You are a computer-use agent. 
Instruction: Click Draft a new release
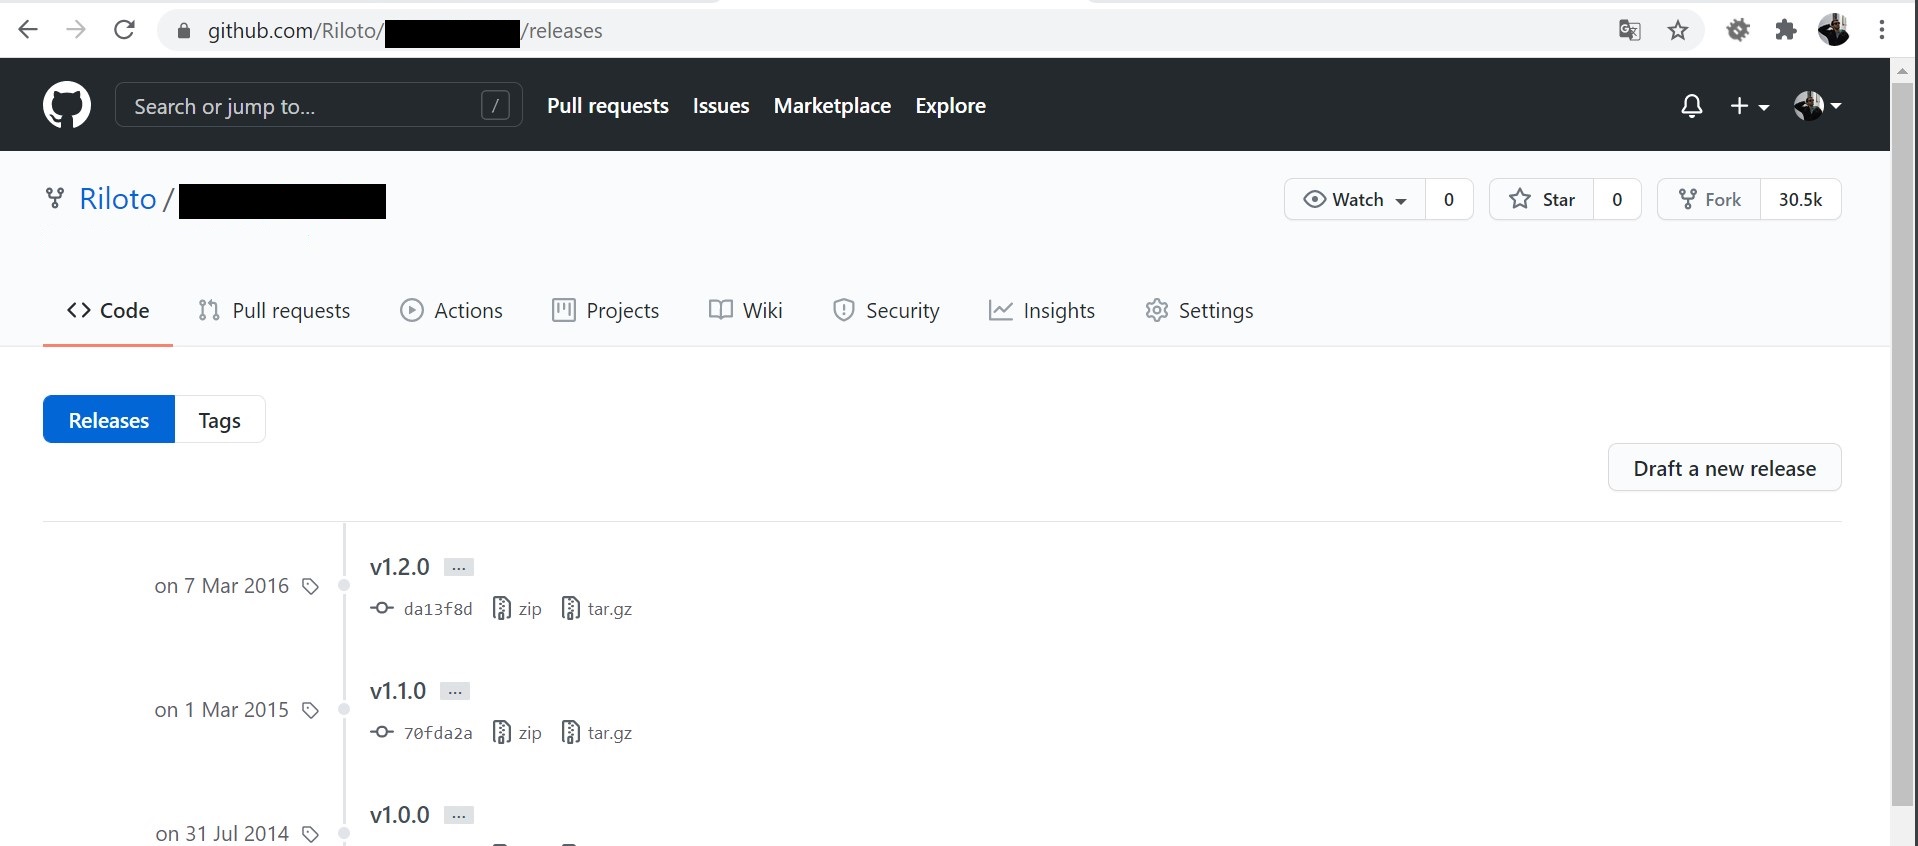[x=1725, y=468]
